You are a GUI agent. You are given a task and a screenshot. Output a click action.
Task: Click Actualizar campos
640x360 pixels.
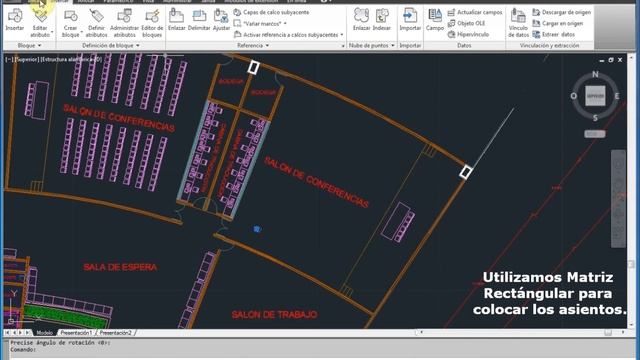coord(475,12)
